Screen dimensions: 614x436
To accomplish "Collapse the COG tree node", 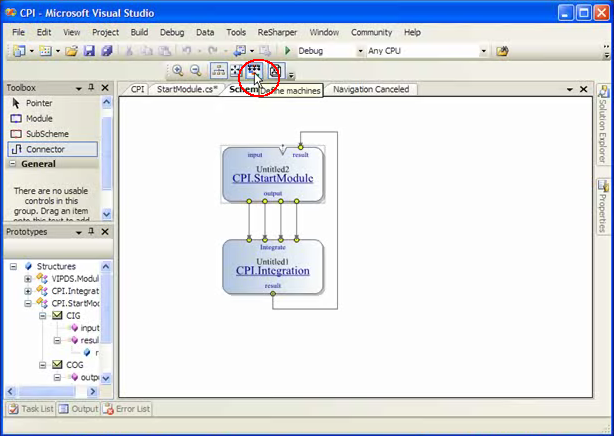I will (x=43, y=365).
